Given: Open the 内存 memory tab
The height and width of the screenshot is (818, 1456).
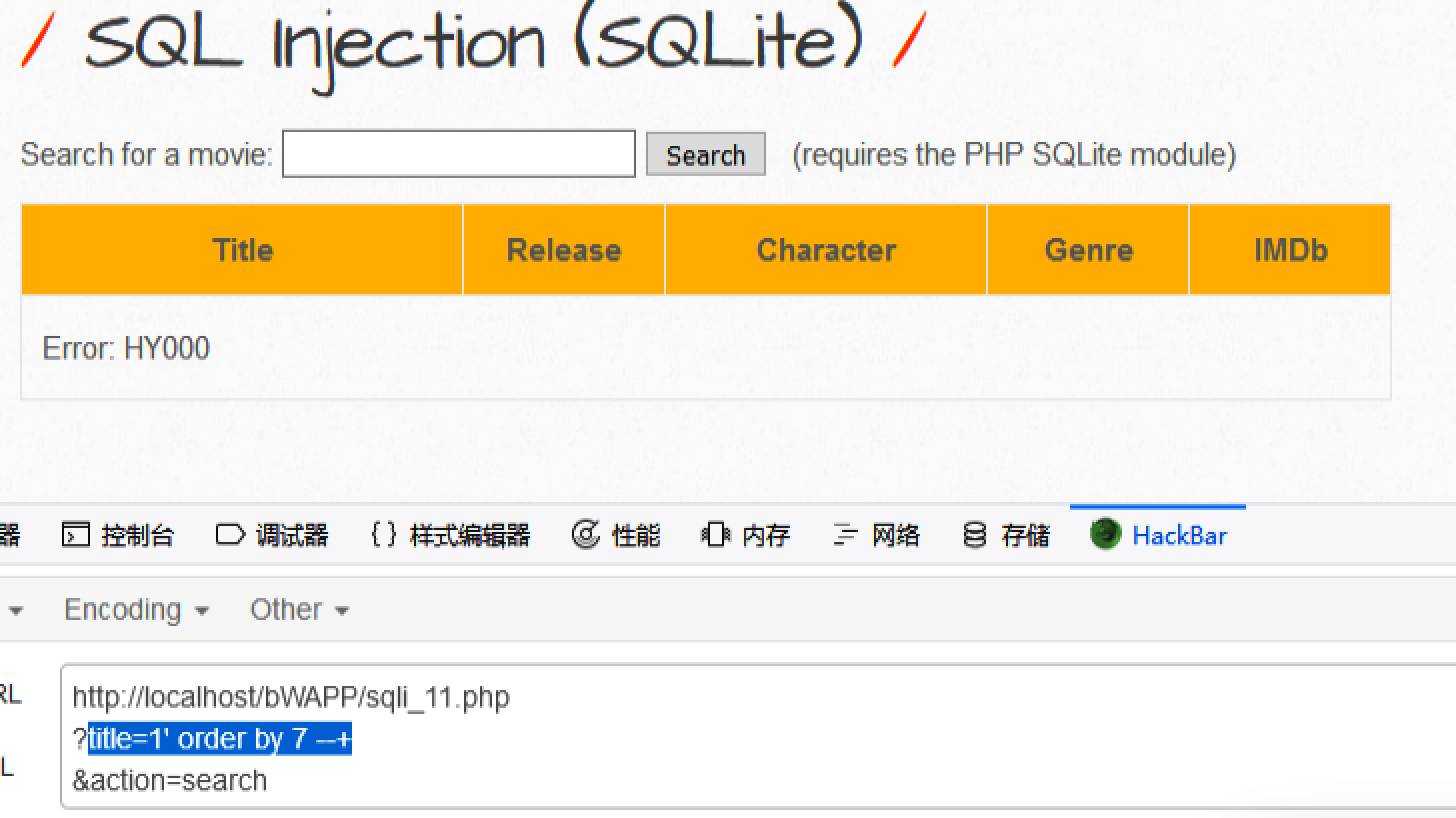Looking at the screenshot, I should pyautogui.click(x=746, y=536).
